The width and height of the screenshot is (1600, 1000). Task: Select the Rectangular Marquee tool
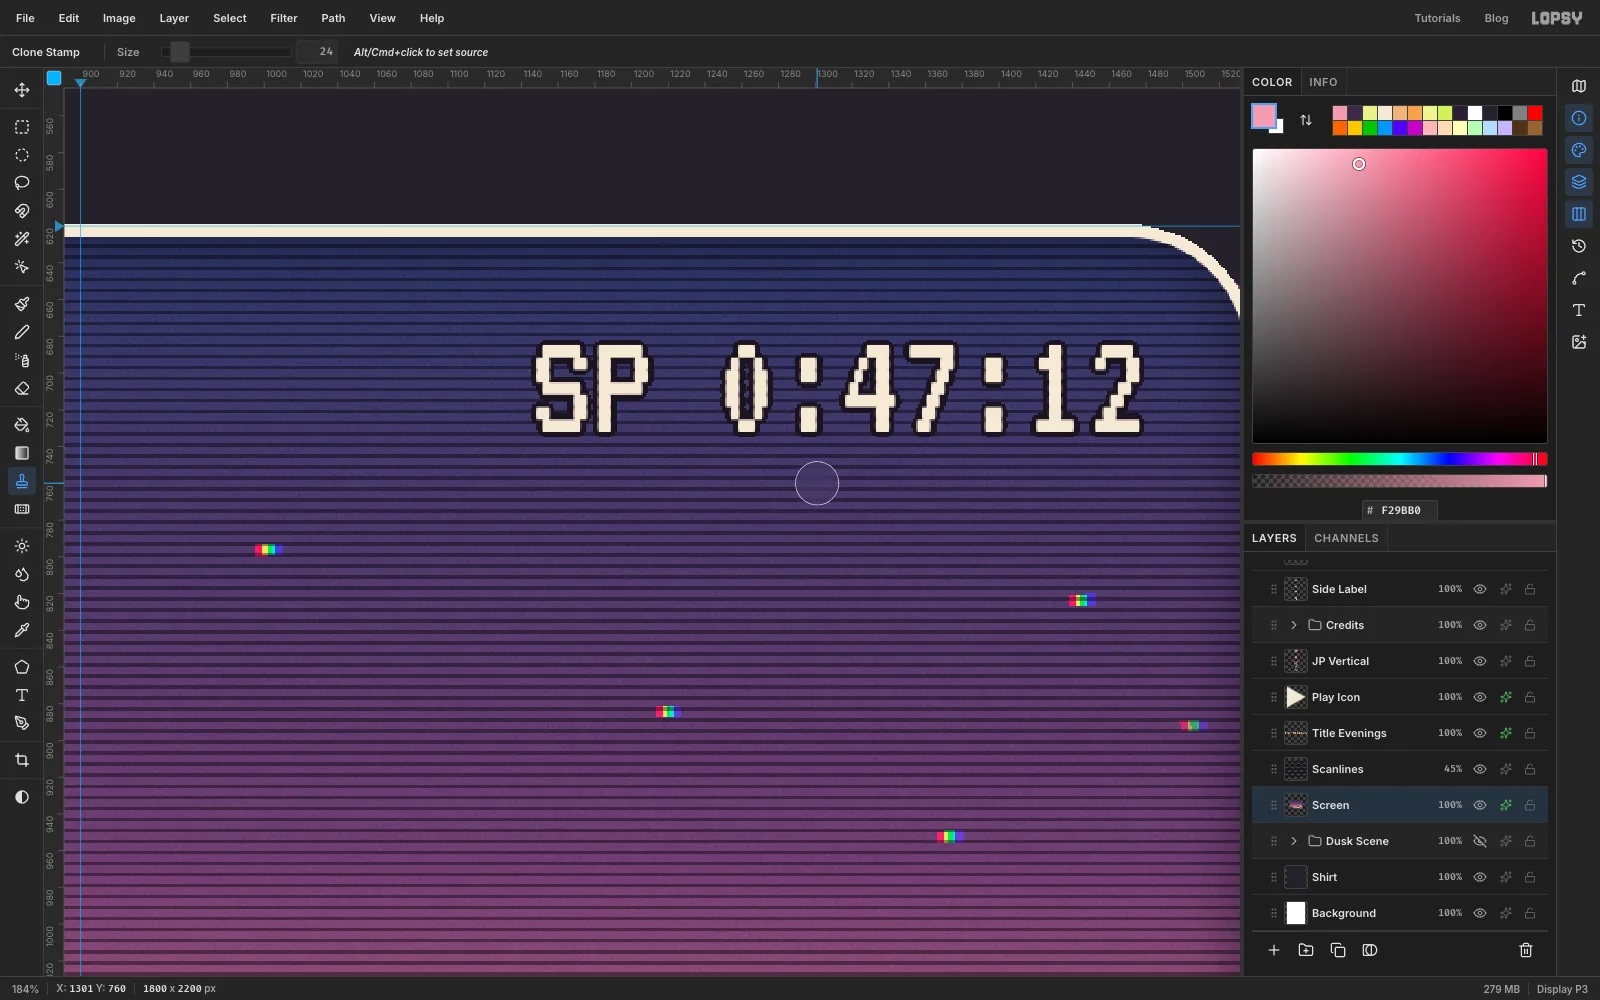[x=22, y=127]
